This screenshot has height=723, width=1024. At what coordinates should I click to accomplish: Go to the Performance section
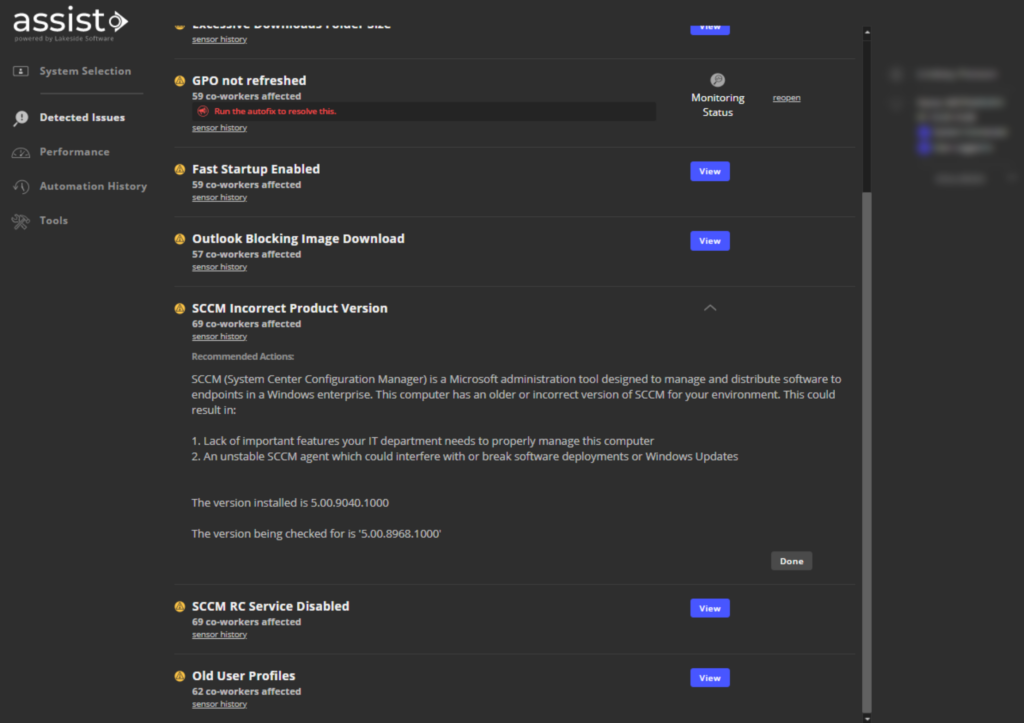[74, 152]
